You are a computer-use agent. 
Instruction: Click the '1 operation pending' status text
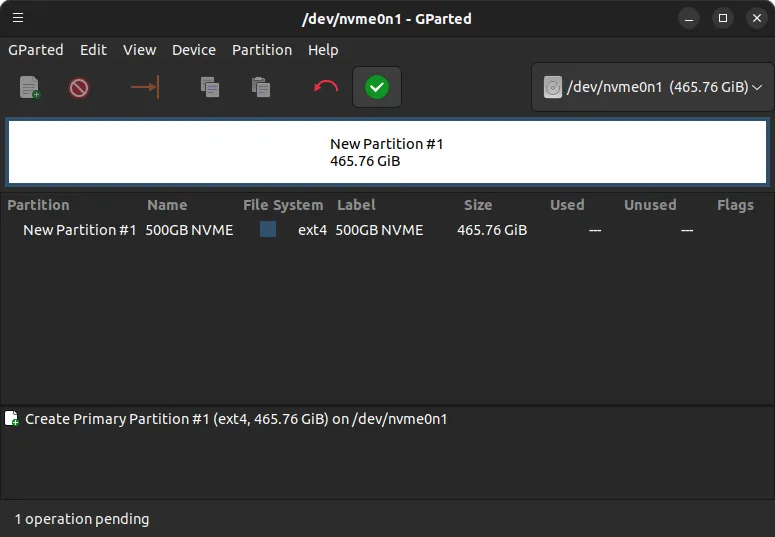point(82,519)
